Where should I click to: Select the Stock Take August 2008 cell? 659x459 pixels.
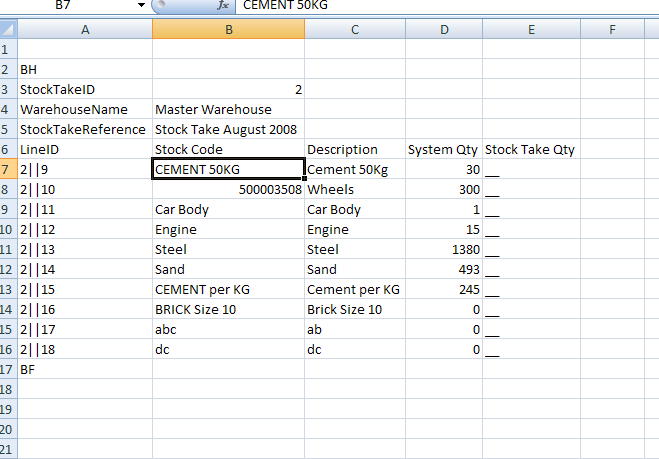click(226, 130)
